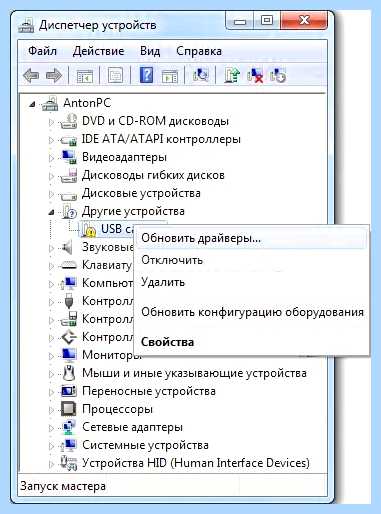381x514 pixels.
Task: Select the Другие устройства label
Action: 133,211
